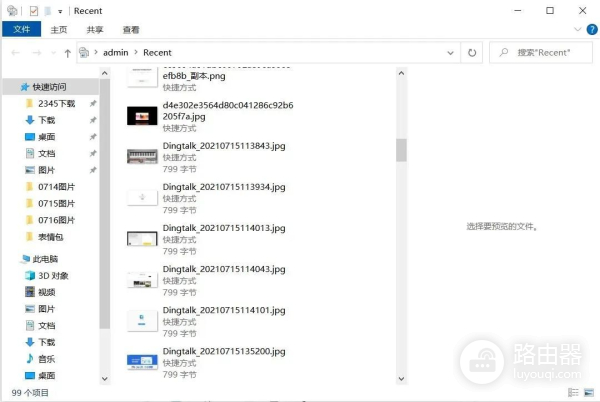
Task: Click the pin icon next to 文档
Action: click(93, 153)
